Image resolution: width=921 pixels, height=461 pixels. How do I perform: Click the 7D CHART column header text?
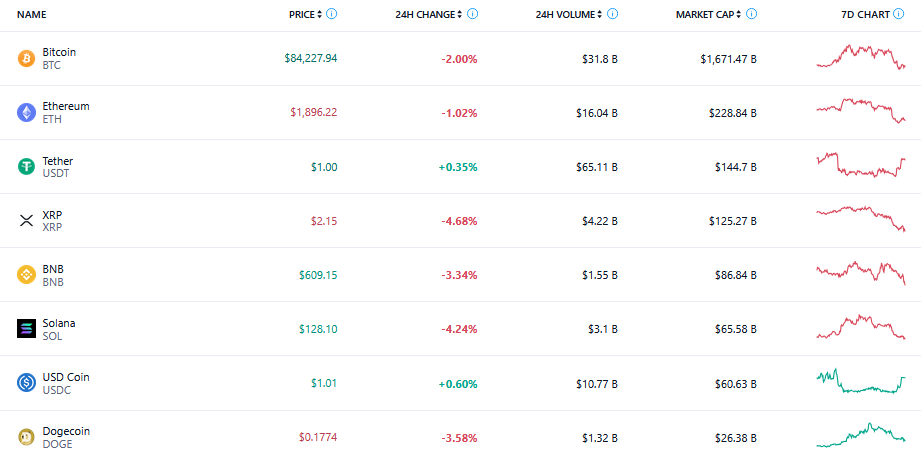tap(865, 15)
